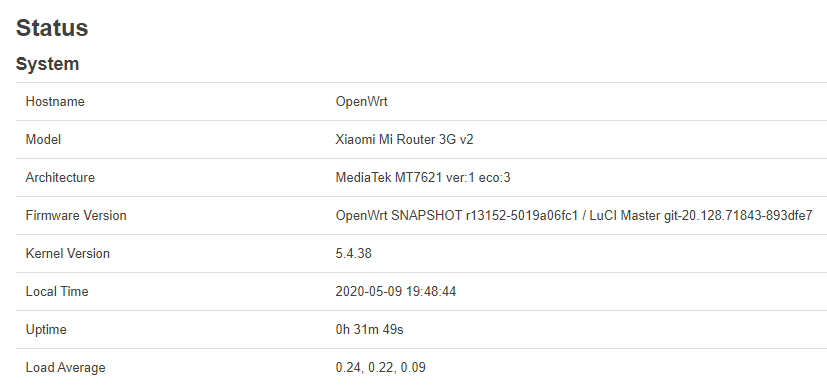Select the Architecture label
This screenshot has width=827, height=391.
pyautogui.click(x=60, y=177)
